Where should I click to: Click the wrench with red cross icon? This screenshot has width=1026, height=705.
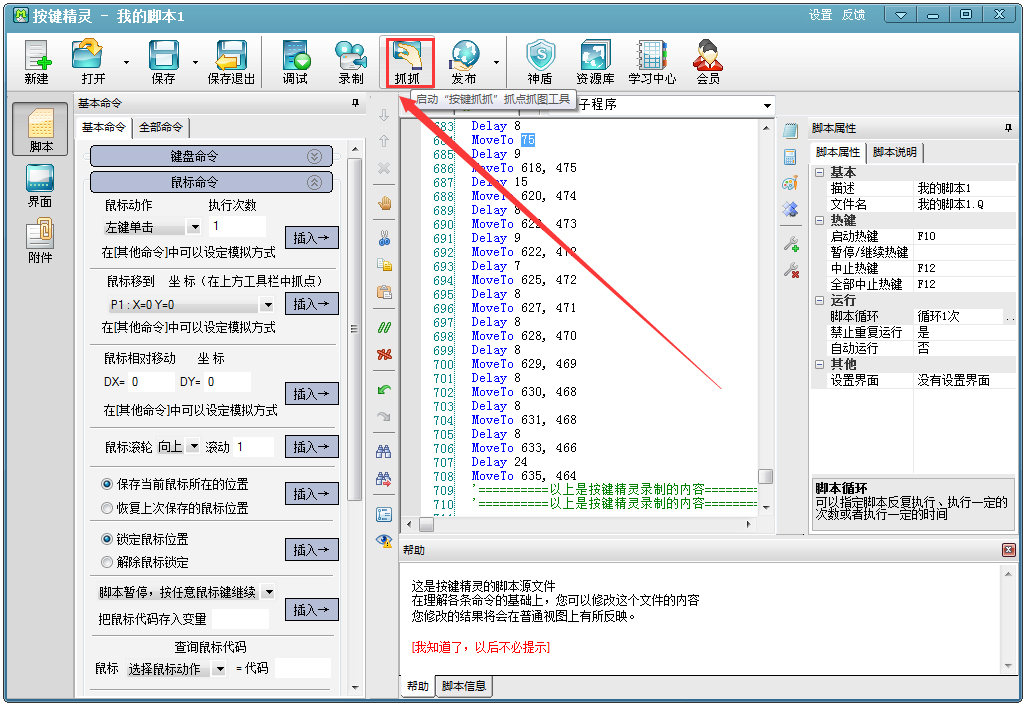pyautogui.click(x=791, y=270)
